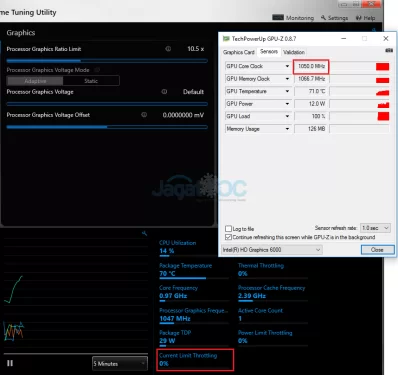Click the CPU Utilization monitor reading
The width and height of the screenshot is (398, 375).
click(x=177, y=247)
